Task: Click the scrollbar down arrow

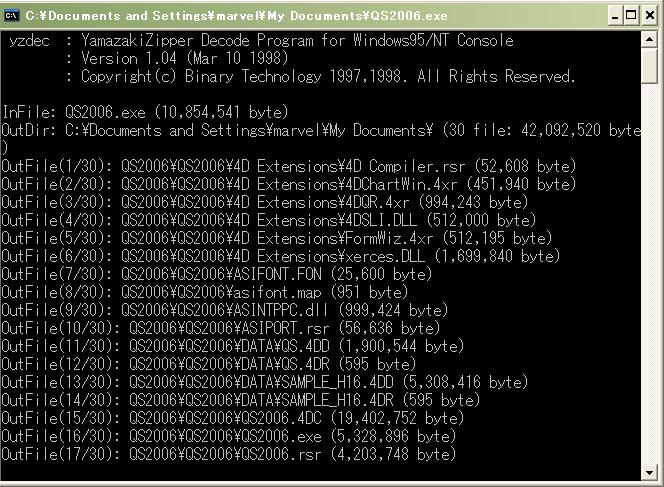Action: pyautogui.click(x=649, y=473)
